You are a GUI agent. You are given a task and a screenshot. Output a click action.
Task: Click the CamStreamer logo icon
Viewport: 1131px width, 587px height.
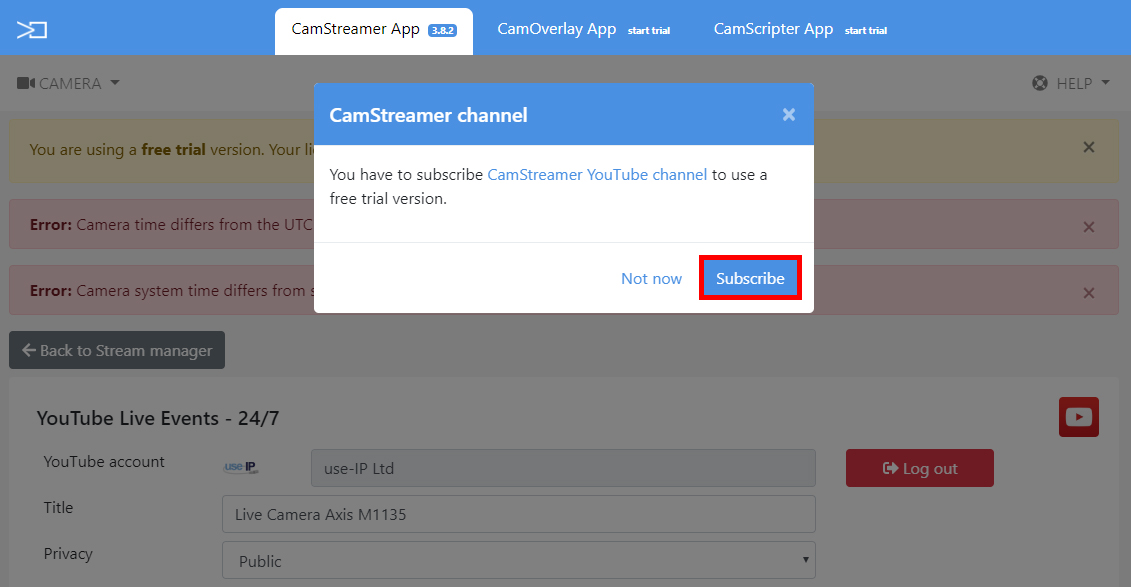point(32,30)
